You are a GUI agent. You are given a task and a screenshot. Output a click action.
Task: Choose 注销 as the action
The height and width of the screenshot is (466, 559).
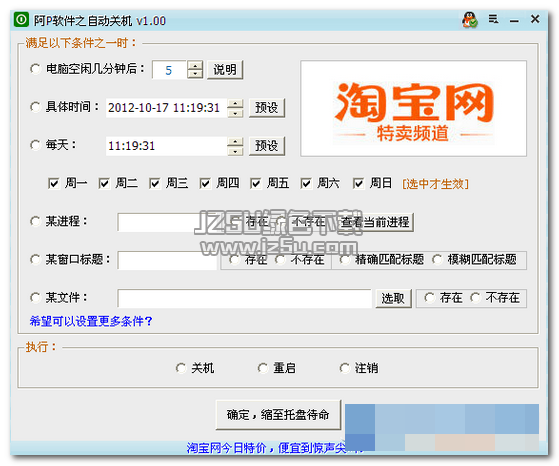pos(359,368)
